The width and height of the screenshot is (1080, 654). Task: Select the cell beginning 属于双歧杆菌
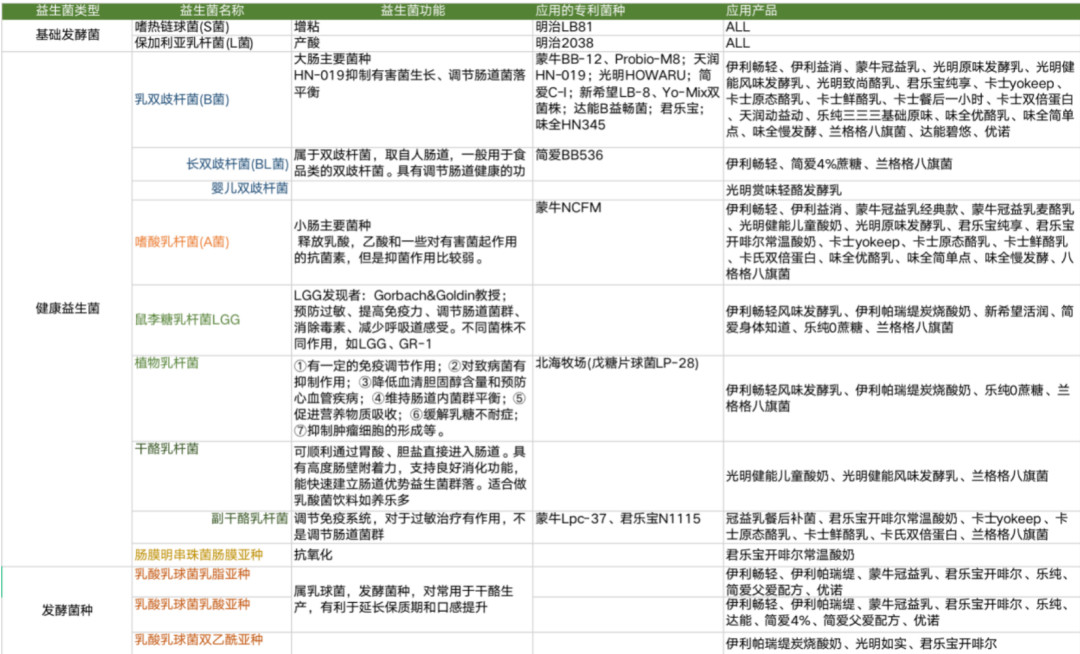(412, 164)
